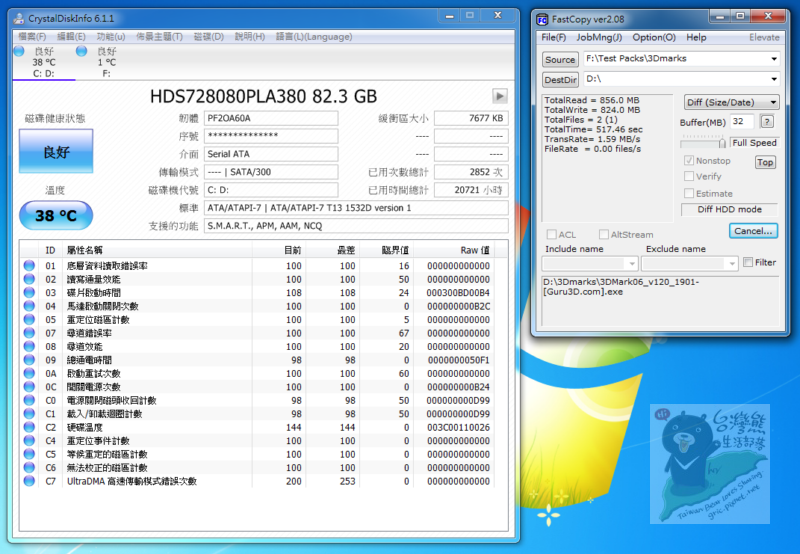
Task: Select the F: disk status icon
Action: click(81, 51)
